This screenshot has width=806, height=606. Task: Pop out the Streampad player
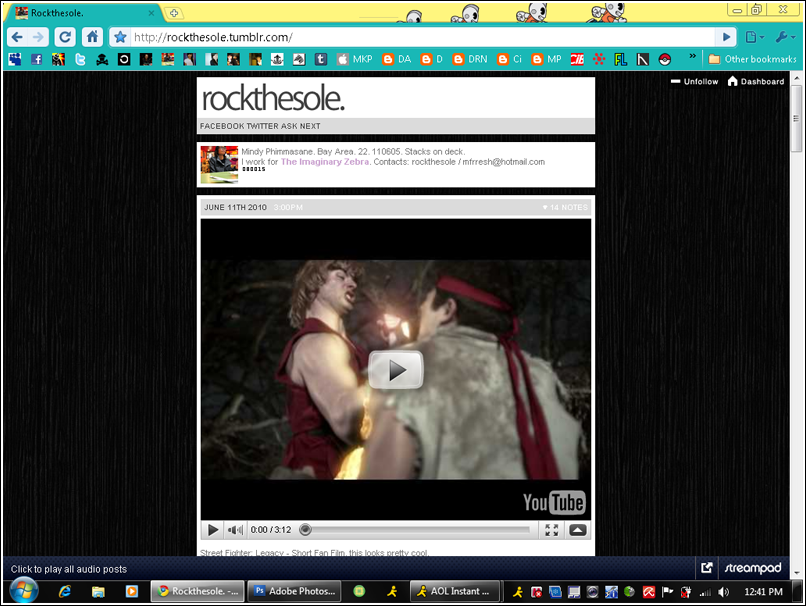coord(707,568)
